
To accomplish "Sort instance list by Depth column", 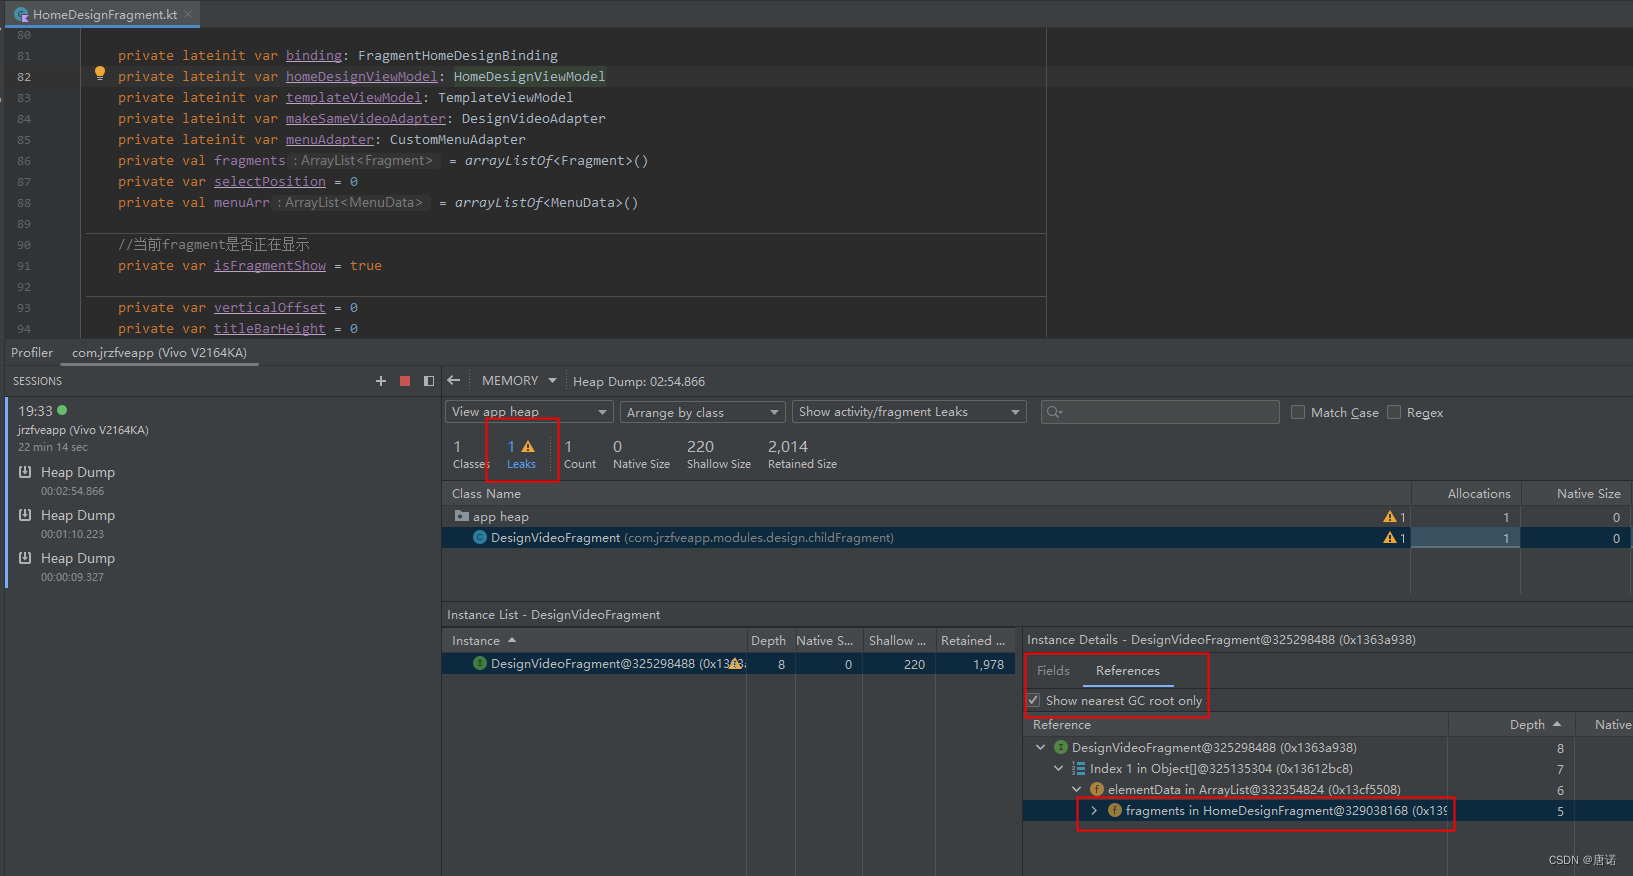I will coord(768,640).
